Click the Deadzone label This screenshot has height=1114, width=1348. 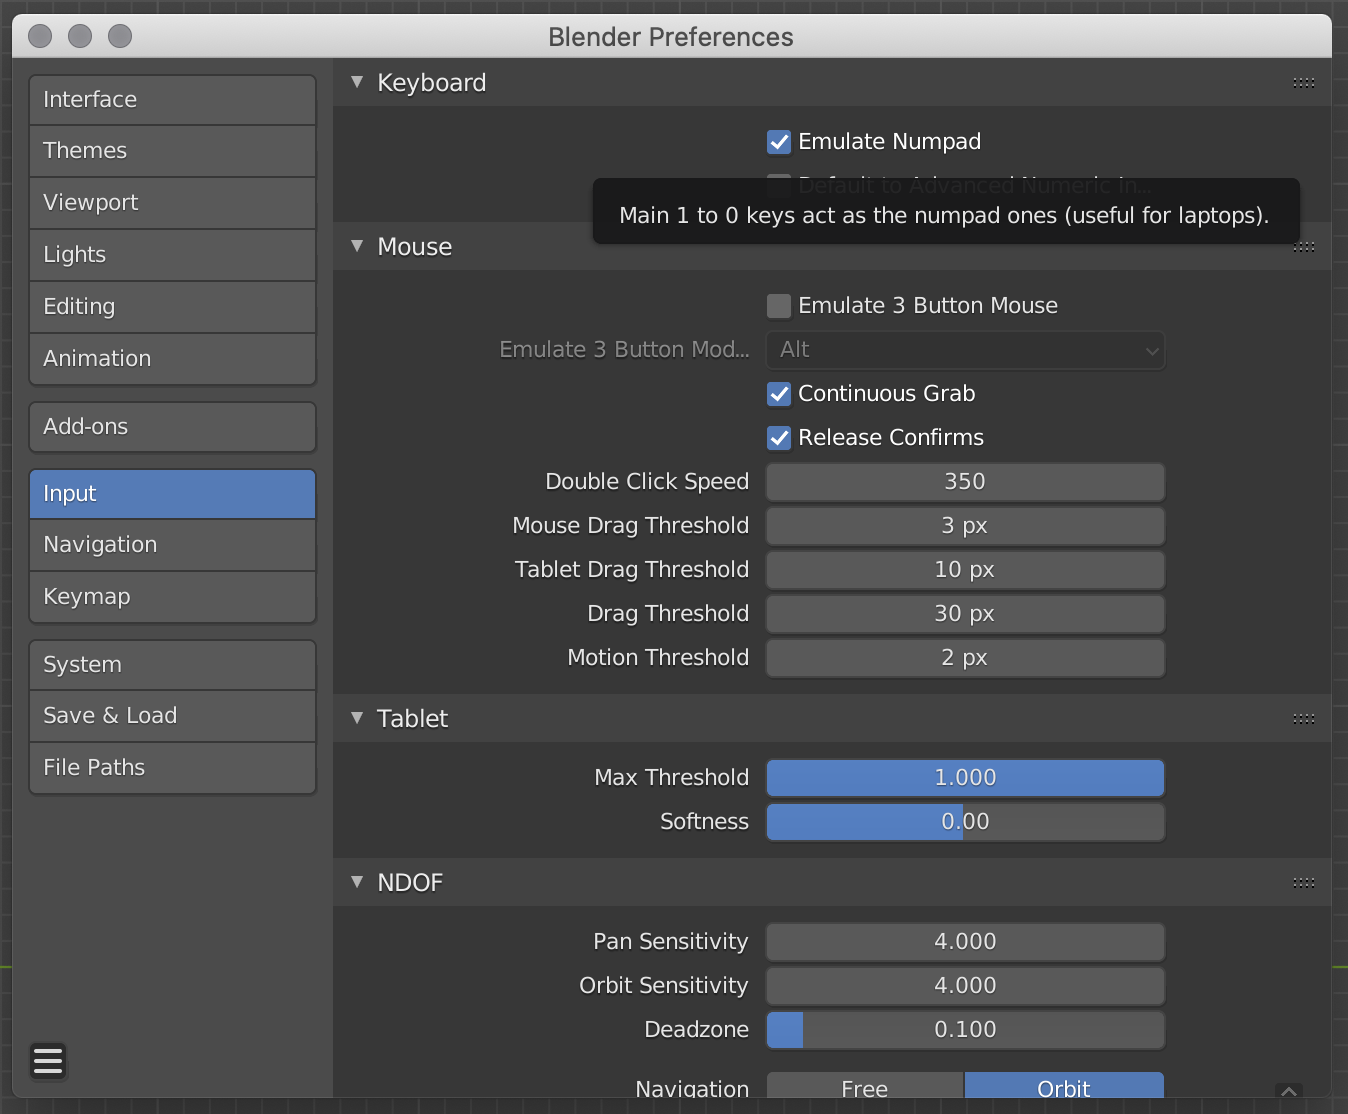[x=697, y=1030]
